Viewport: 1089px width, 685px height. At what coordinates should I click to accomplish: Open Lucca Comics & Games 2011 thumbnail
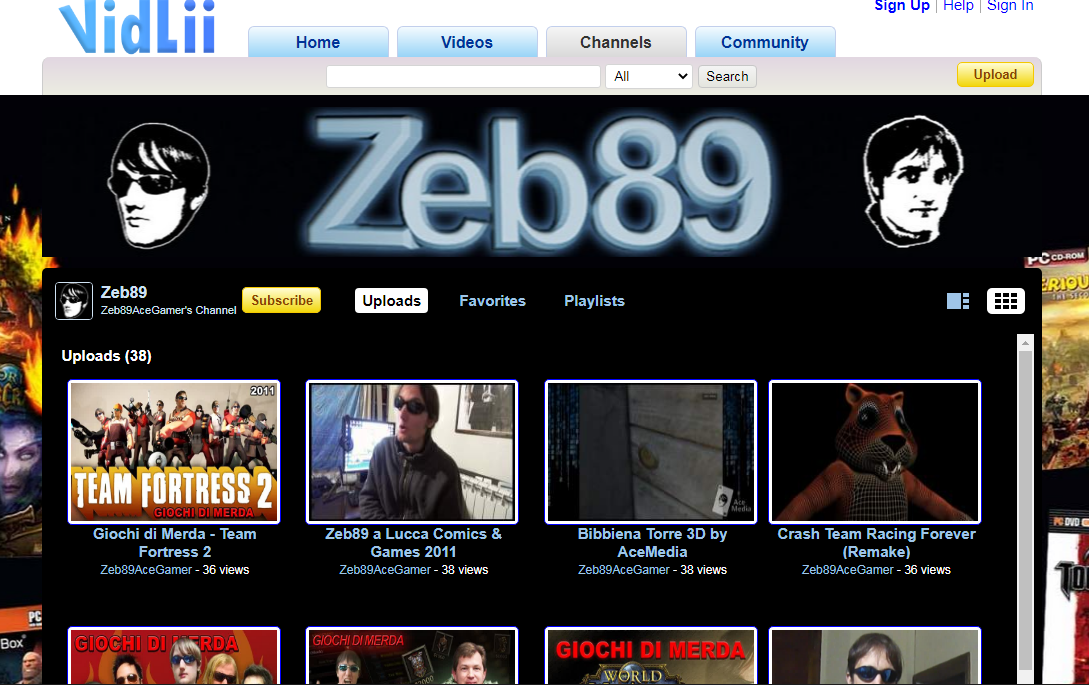(413, 452)
